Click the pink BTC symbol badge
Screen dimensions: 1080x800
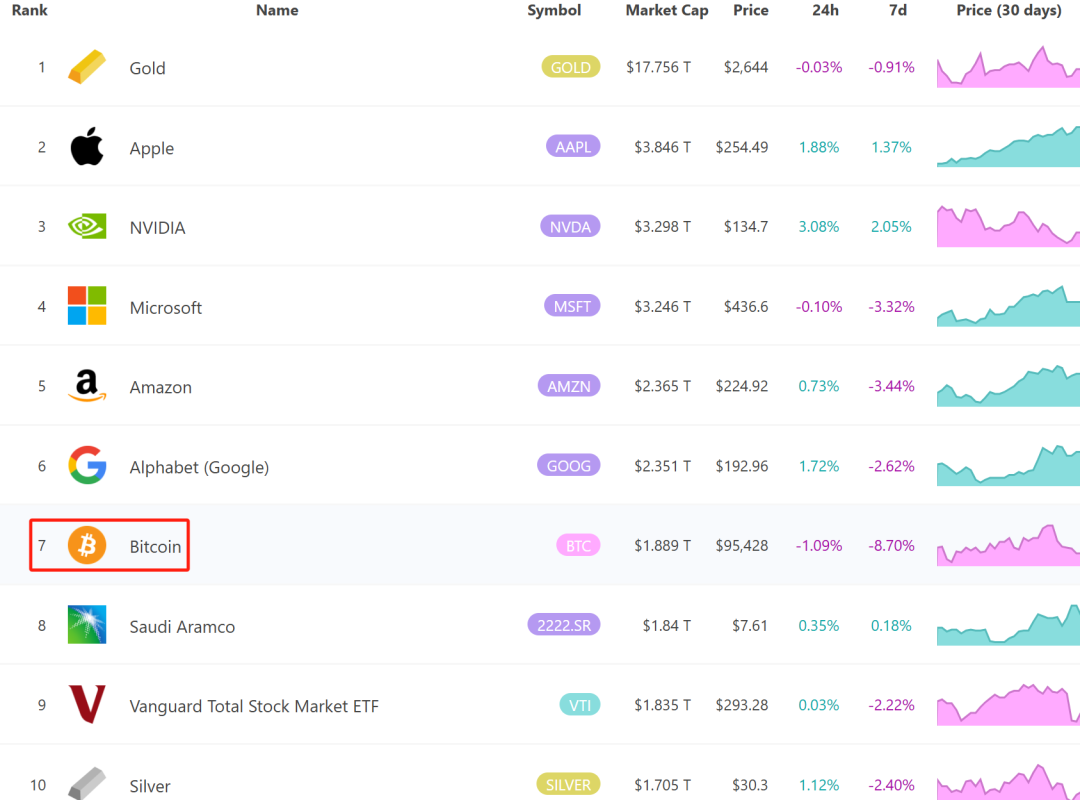click(578, 545)
